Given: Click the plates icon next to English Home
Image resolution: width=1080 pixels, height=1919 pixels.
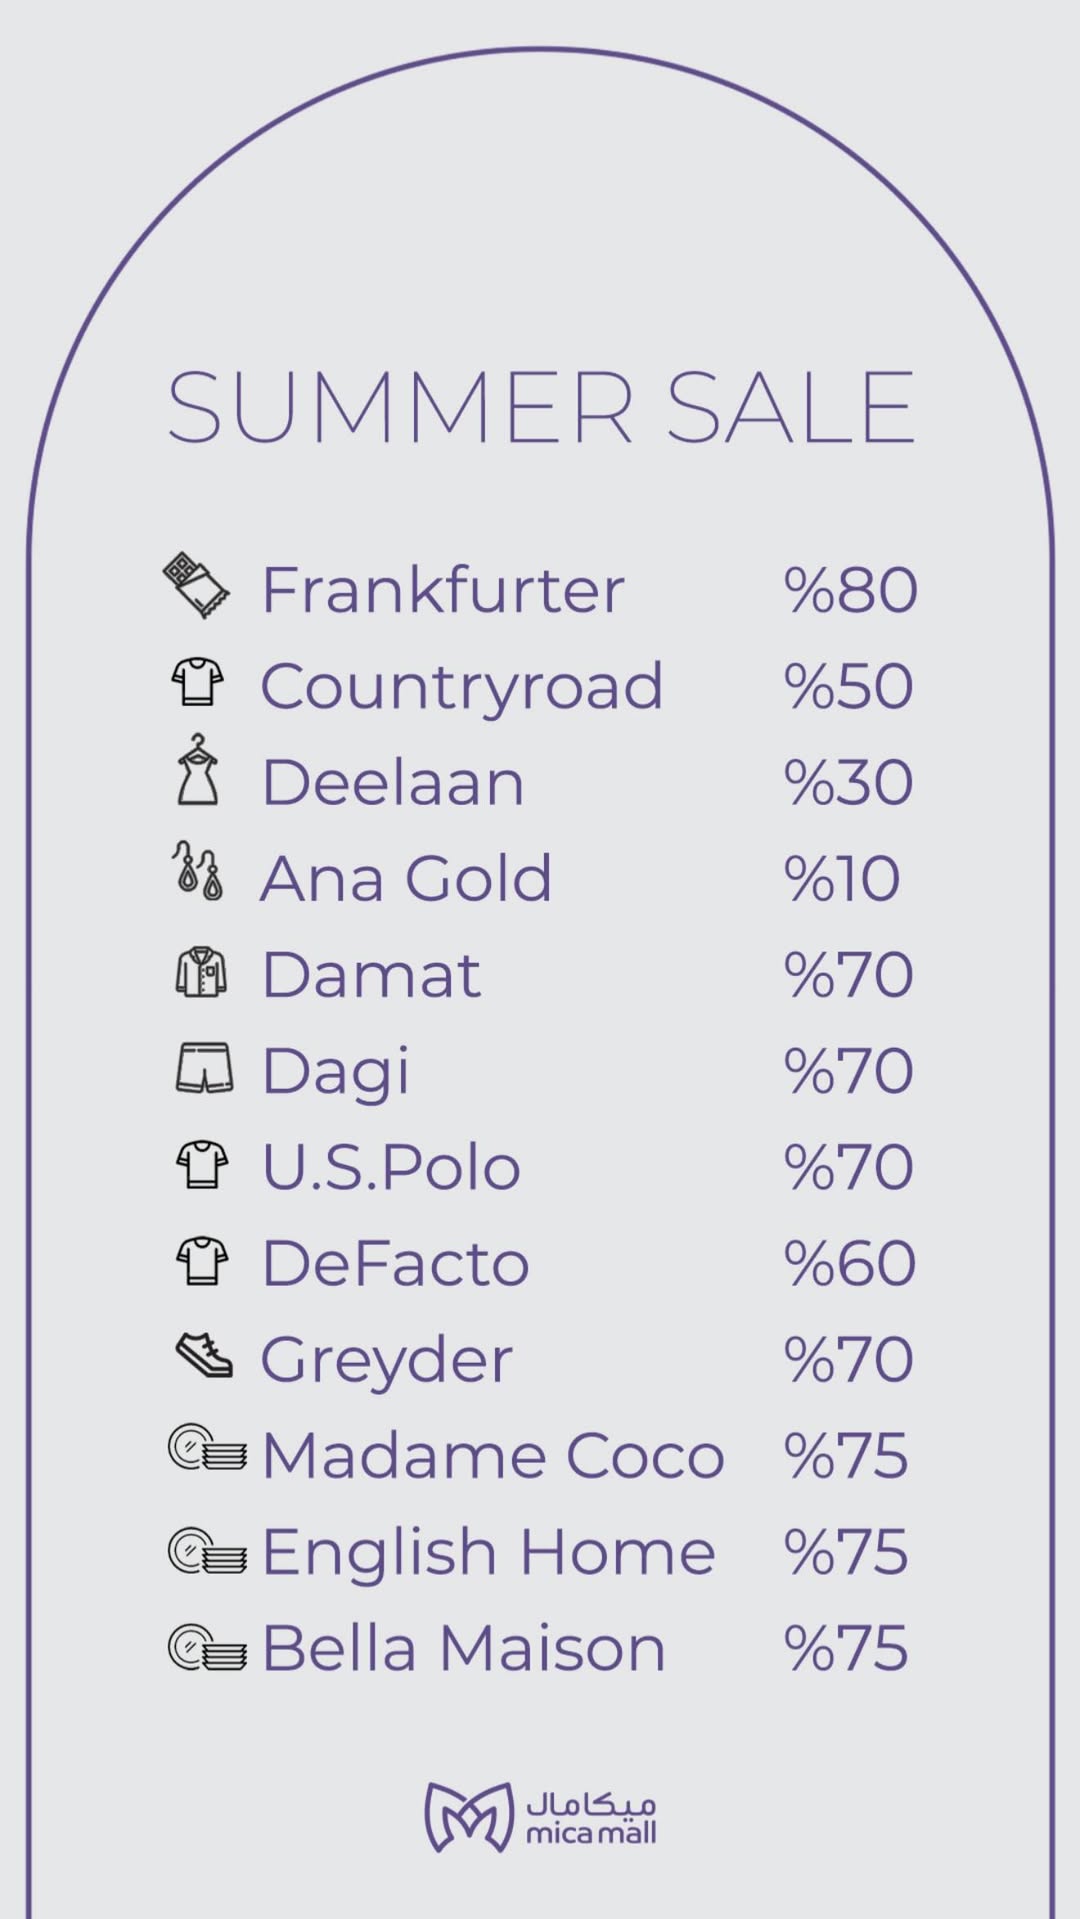Looking at the screenshot, I should pyautogui.click(x=207, y=1551).
